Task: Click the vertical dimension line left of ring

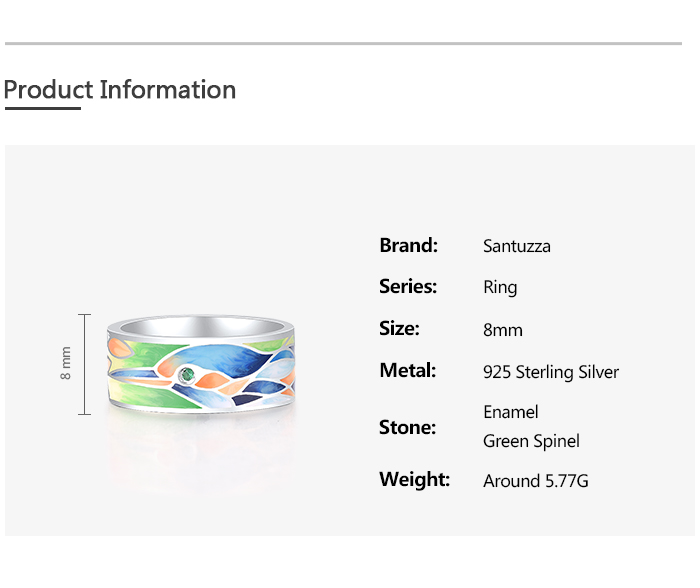Action: (84, 364)
